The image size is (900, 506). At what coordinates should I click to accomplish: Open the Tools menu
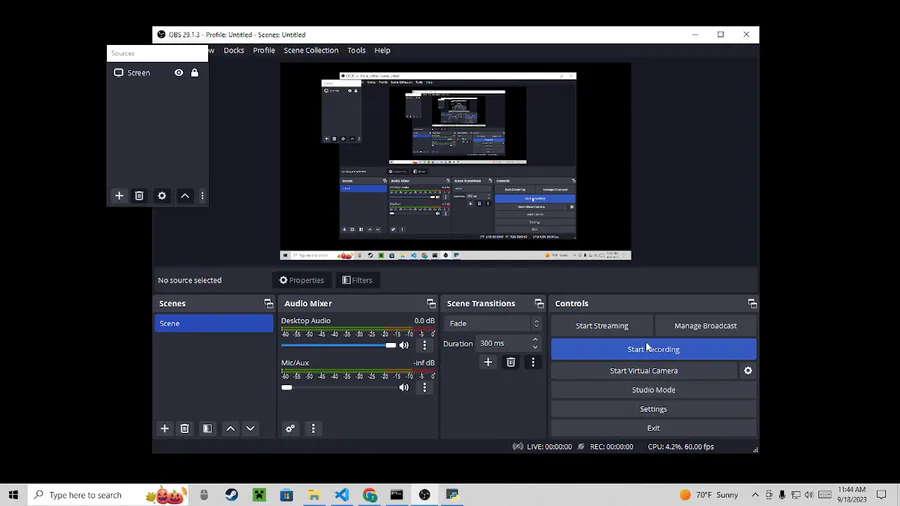[x=356, y=50]
